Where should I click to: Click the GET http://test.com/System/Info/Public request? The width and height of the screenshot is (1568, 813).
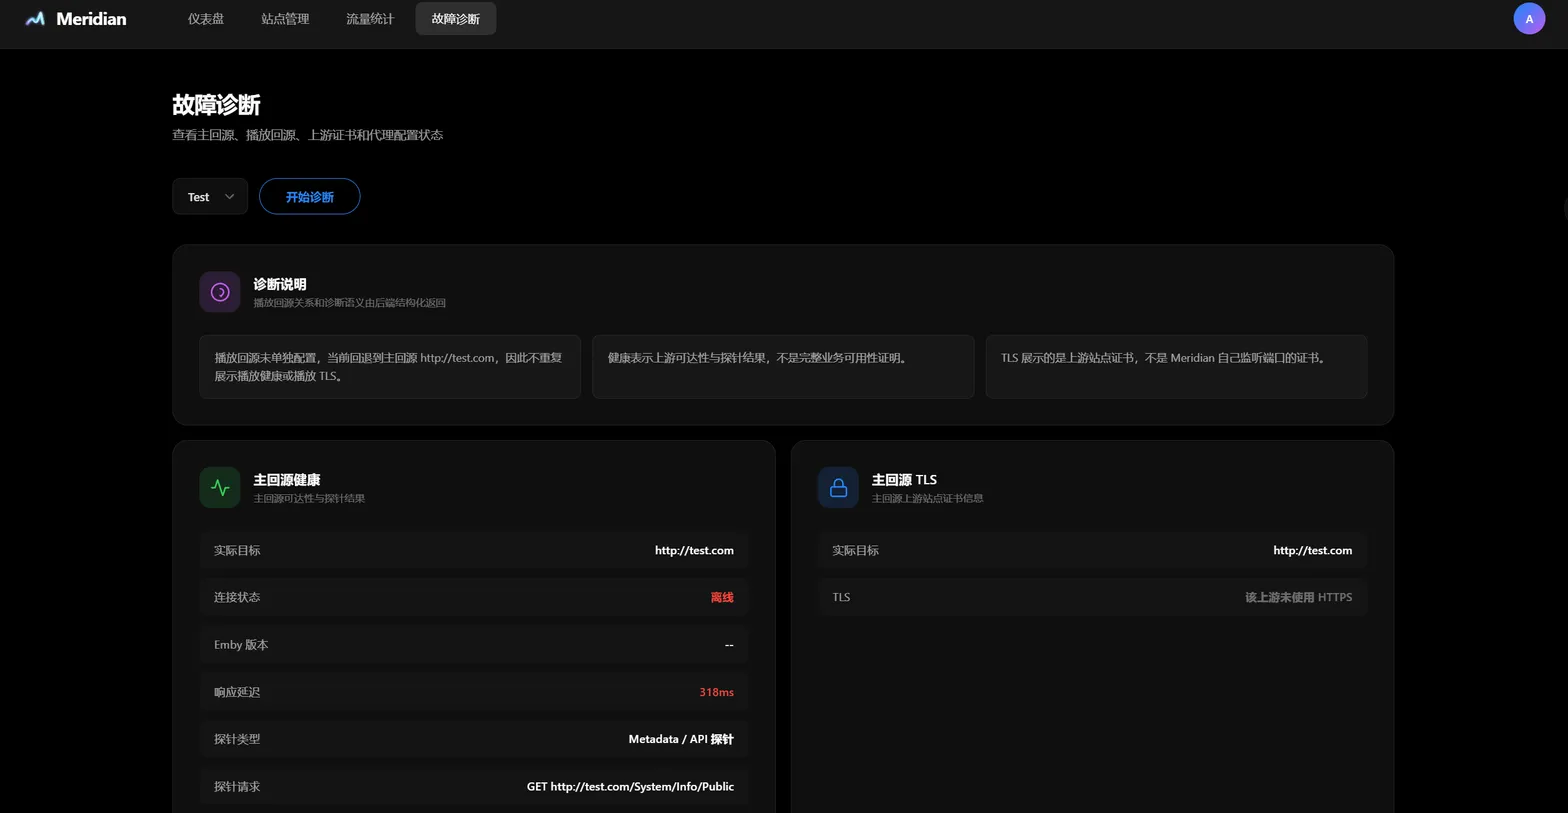(630, 787)
